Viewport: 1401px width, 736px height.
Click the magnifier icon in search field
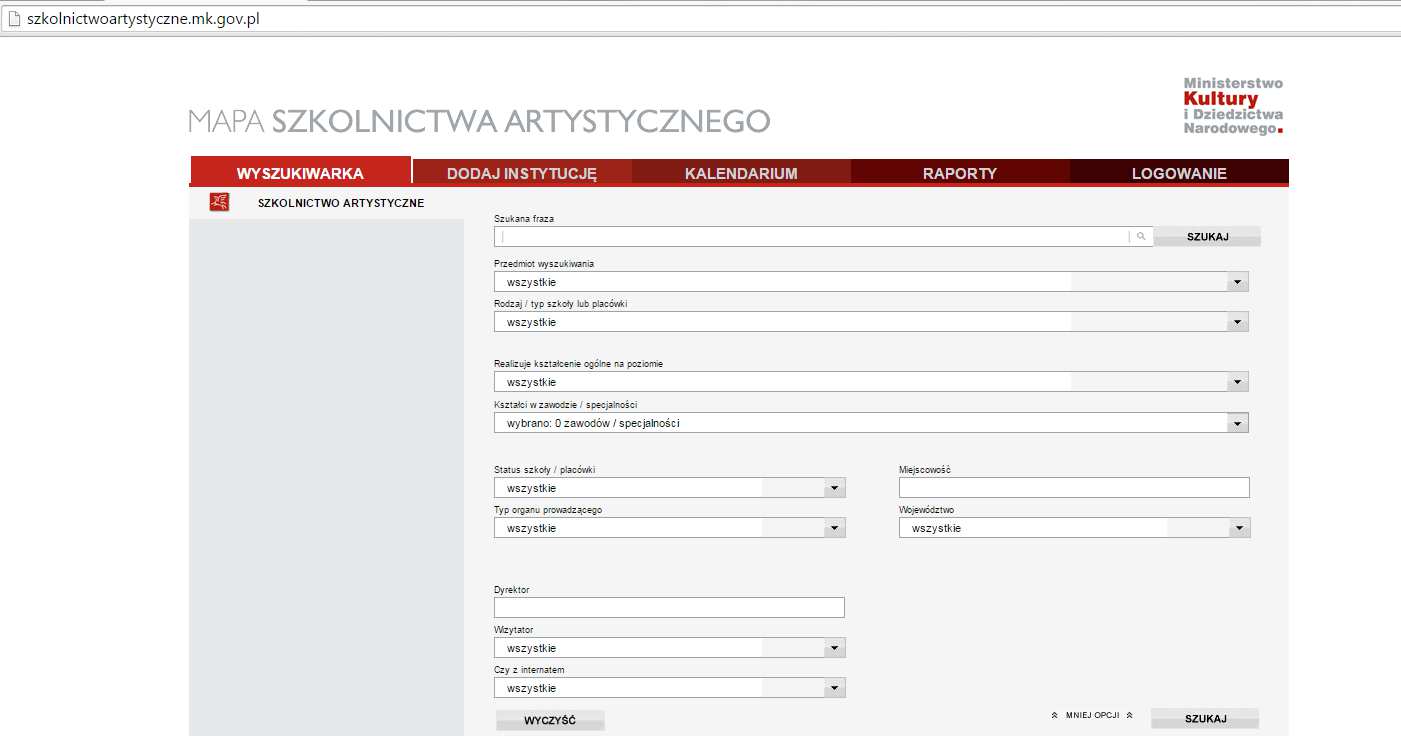[x=1141, y=237]
